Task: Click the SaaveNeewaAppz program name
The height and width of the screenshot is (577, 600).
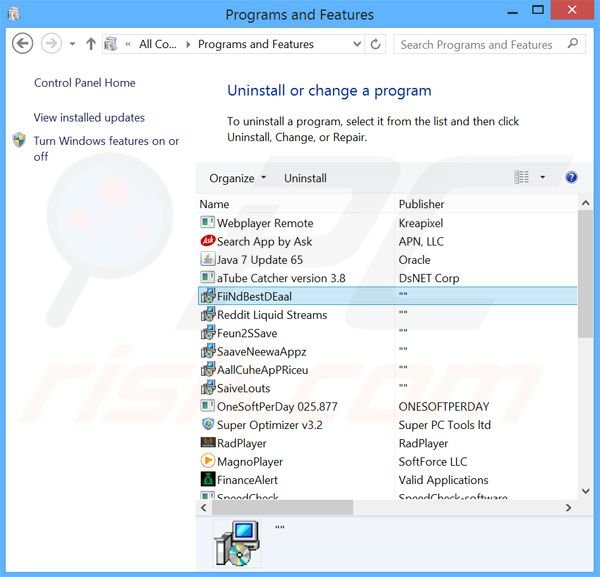Action: (261, 352)
